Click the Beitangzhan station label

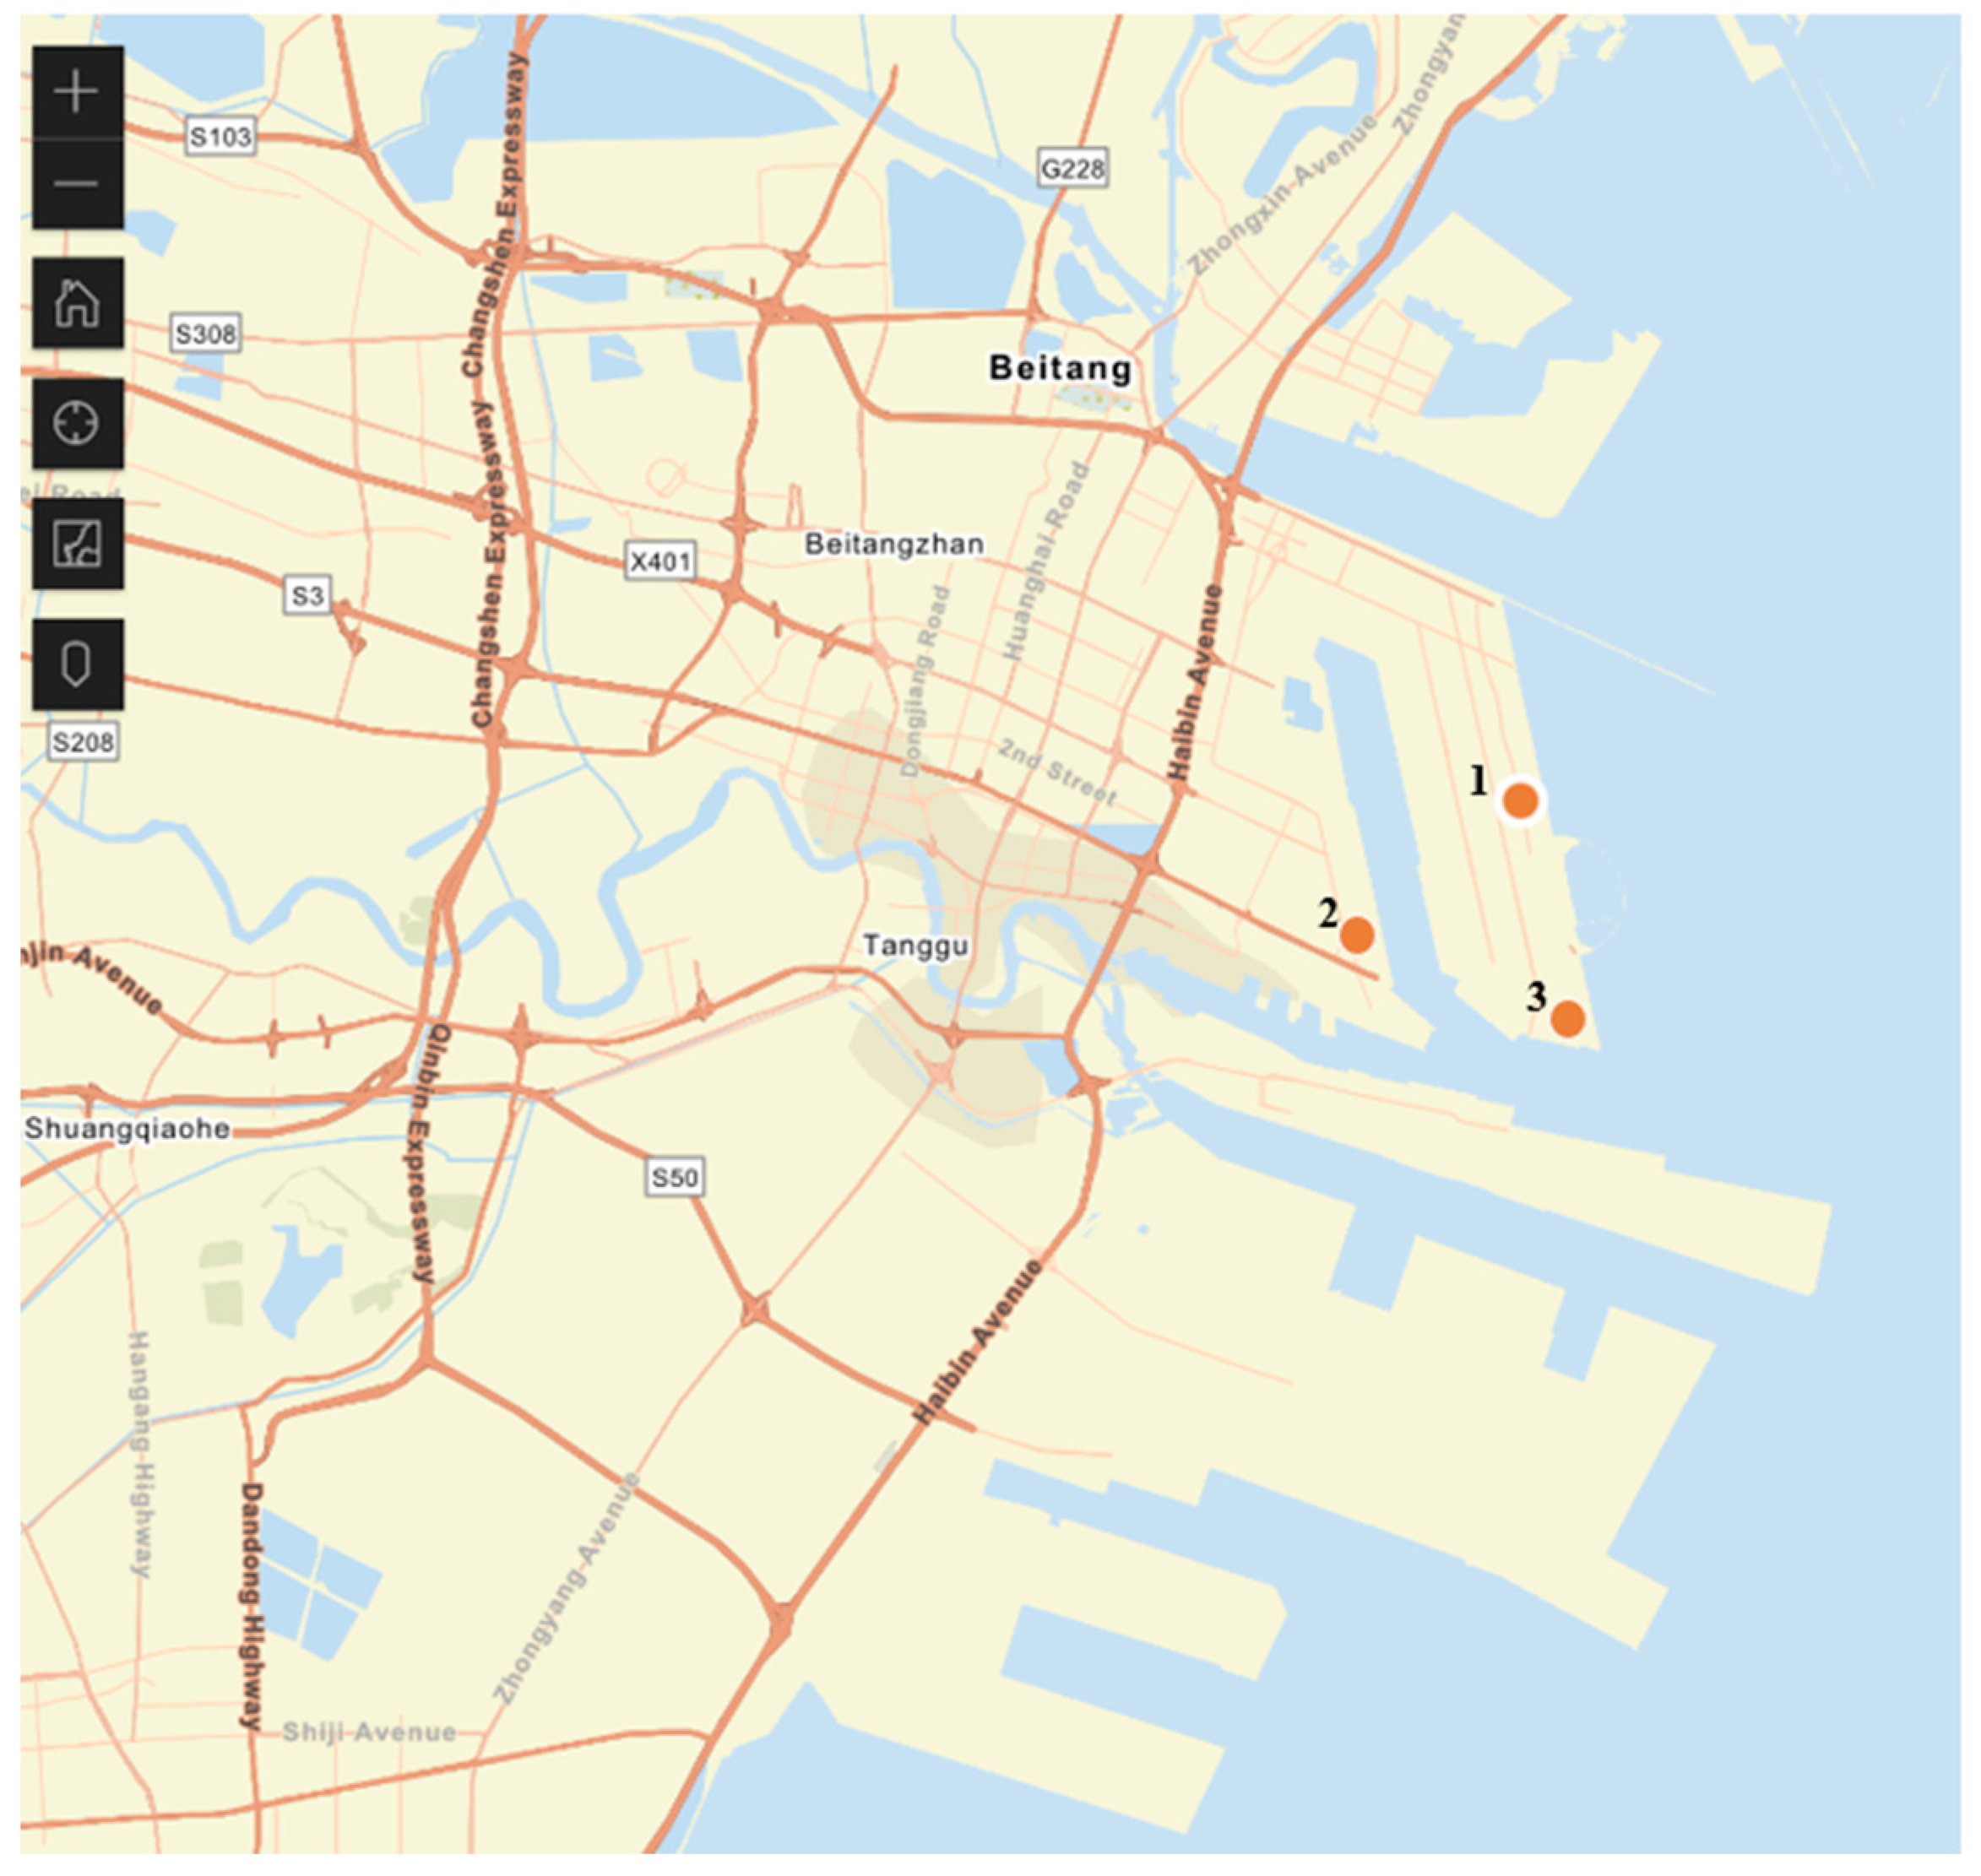894,544
